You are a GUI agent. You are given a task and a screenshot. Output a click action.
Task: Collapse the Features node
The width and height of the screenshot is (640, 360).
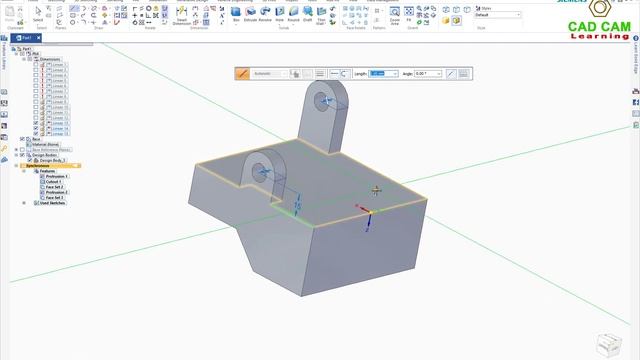(24, 171)
